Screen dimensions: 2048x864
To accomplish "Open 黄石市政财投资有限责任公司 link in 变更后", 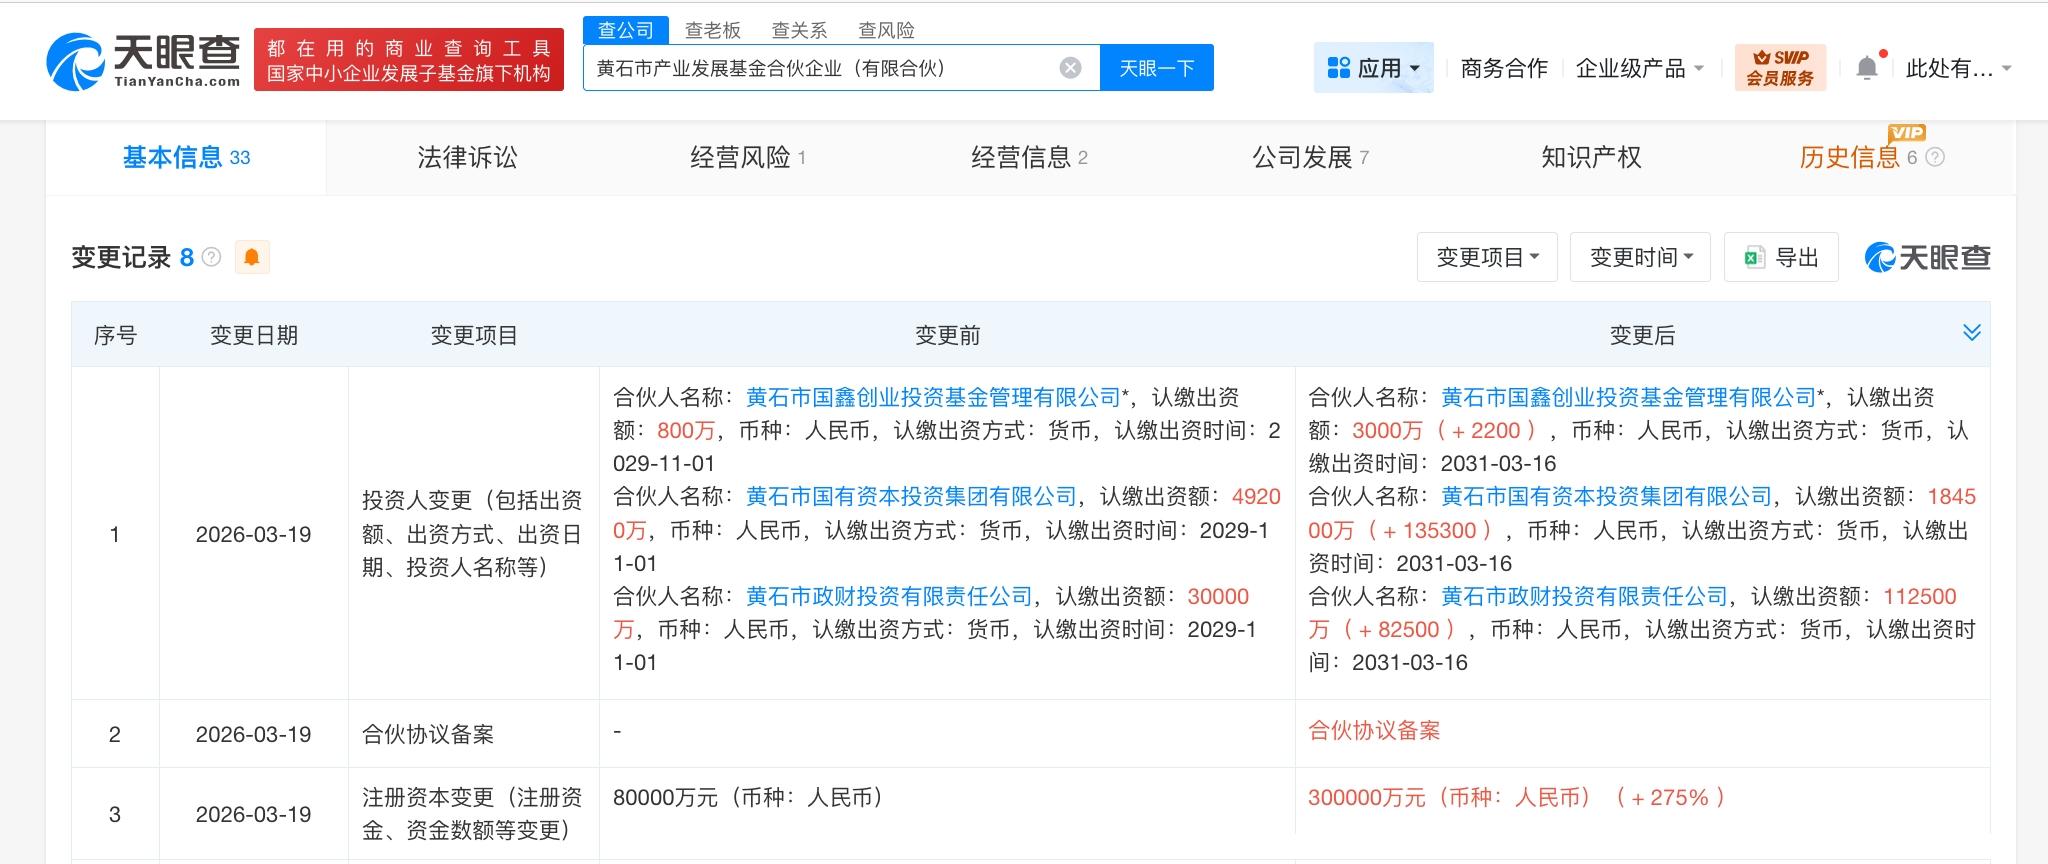I will click(x=1584, y=596).
